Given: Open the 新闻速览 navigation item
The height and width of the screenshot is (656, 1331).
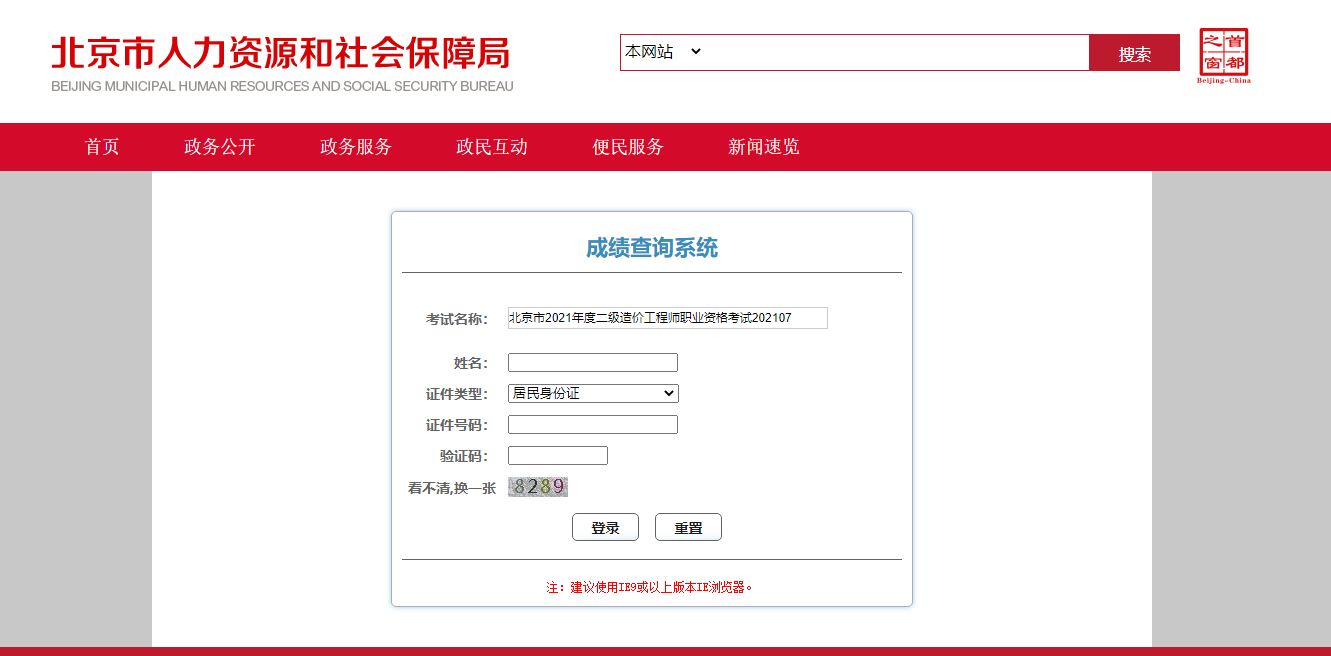Looking at the screenshot, I should coord(764,147).
